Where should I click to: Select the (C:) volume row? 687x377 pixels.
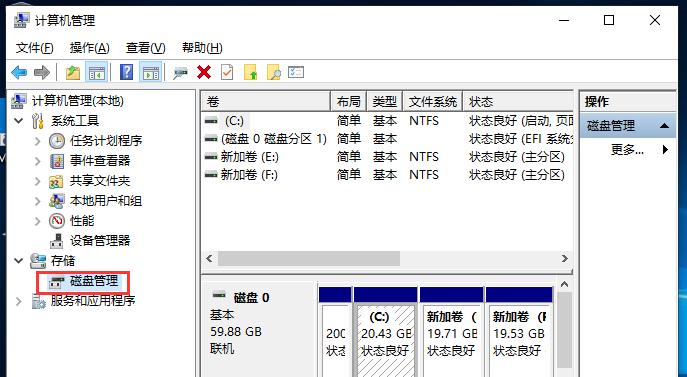pyautogui.click(x=387, y=121)
